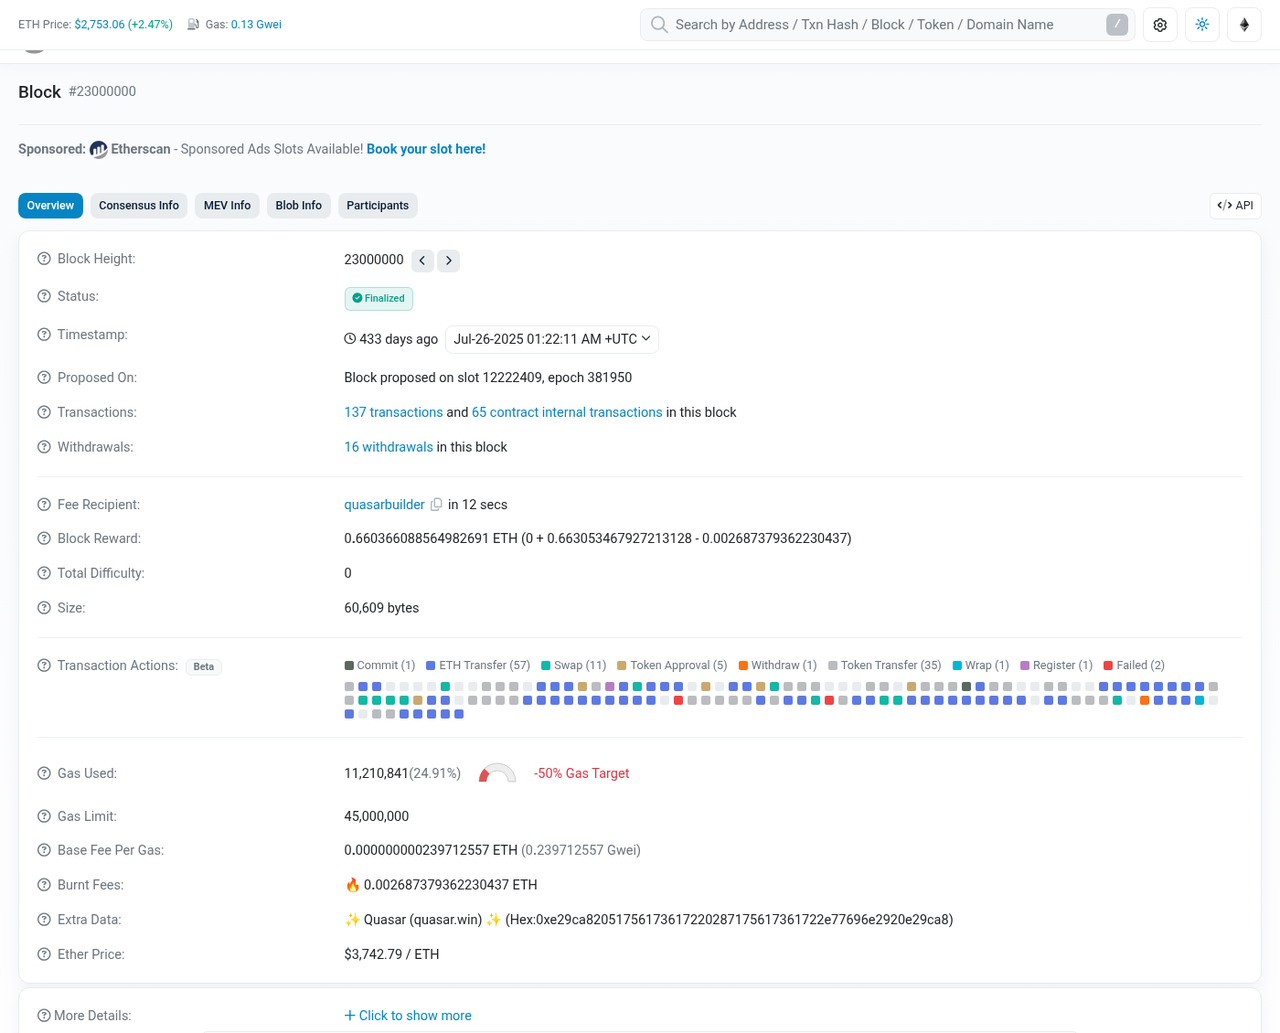Click the Gas price 0.13 Gwei link
The height and width of the screenshot is (1033, 1280).
pos(256,24)
